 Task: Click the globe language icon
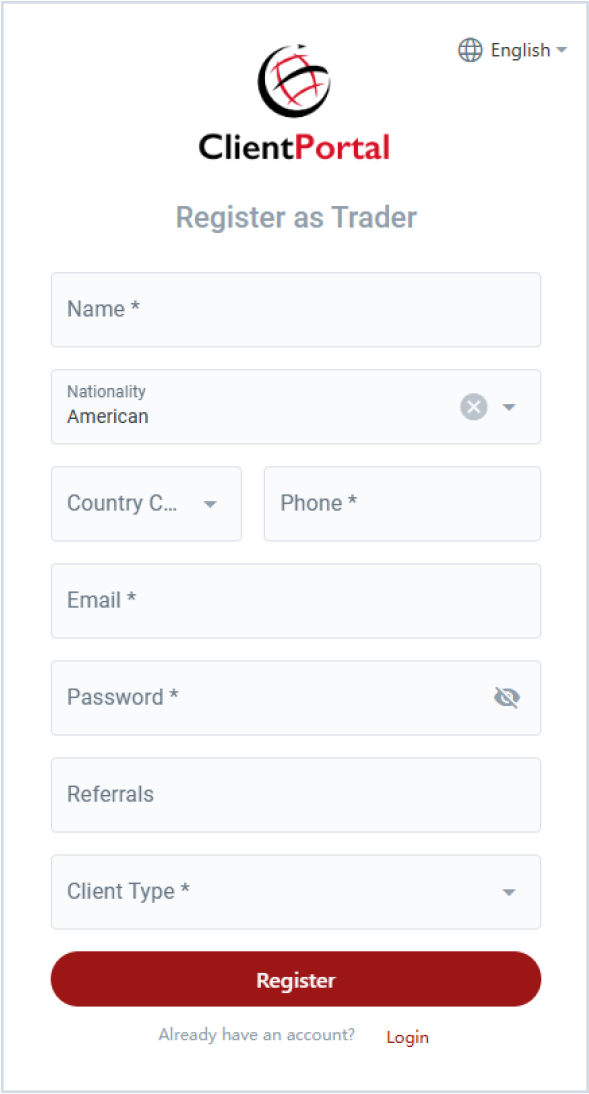(470, 50)
